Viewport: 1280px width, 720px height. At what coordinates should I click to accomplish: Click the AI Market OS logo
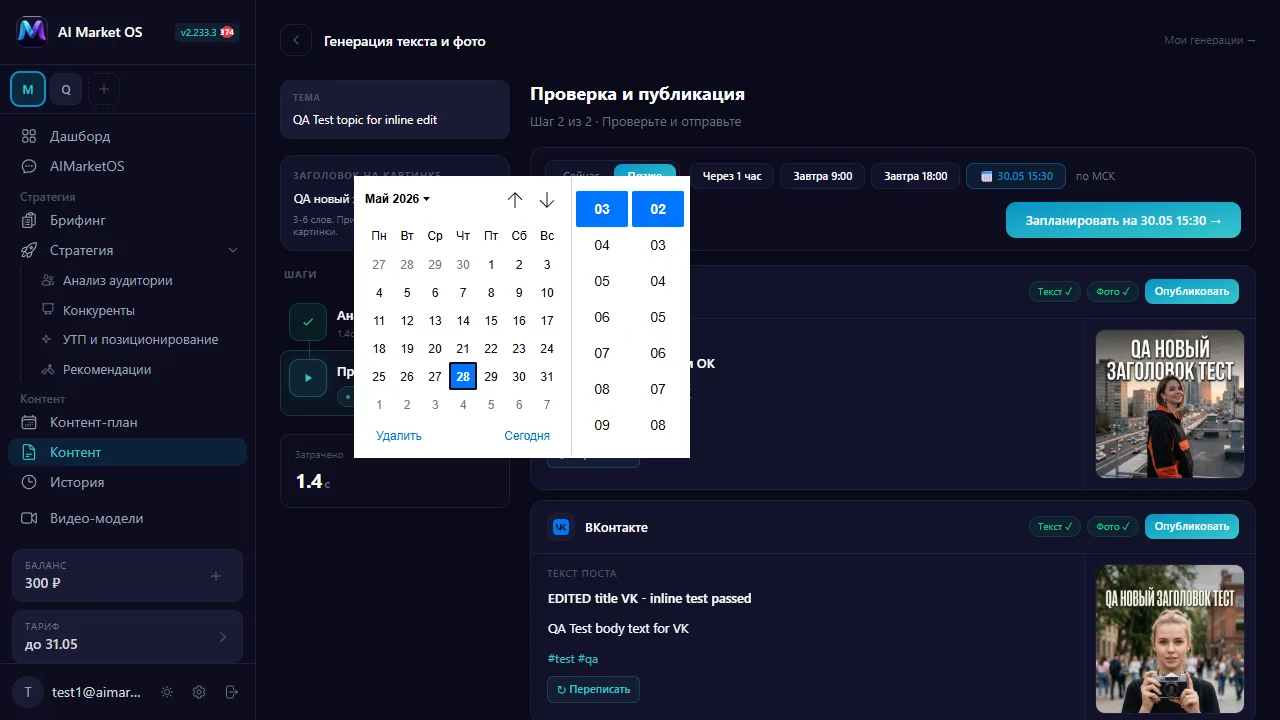tap(32, 32)
